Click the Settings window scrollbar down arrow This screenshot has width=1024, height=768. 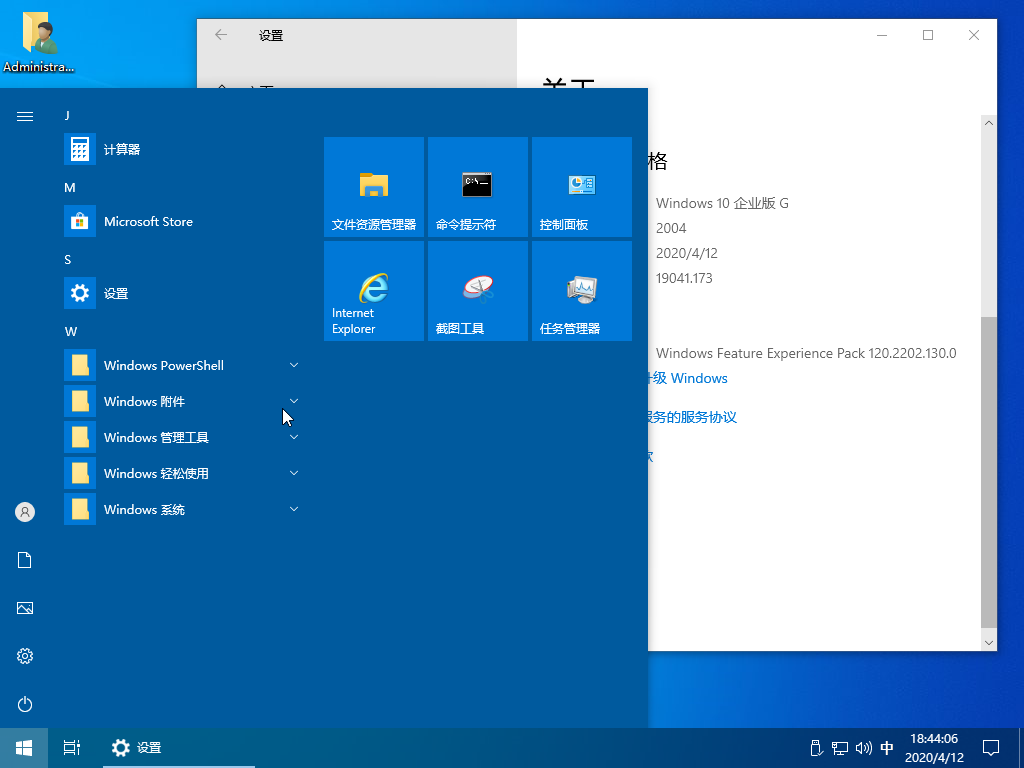click(x=989, y=642)
